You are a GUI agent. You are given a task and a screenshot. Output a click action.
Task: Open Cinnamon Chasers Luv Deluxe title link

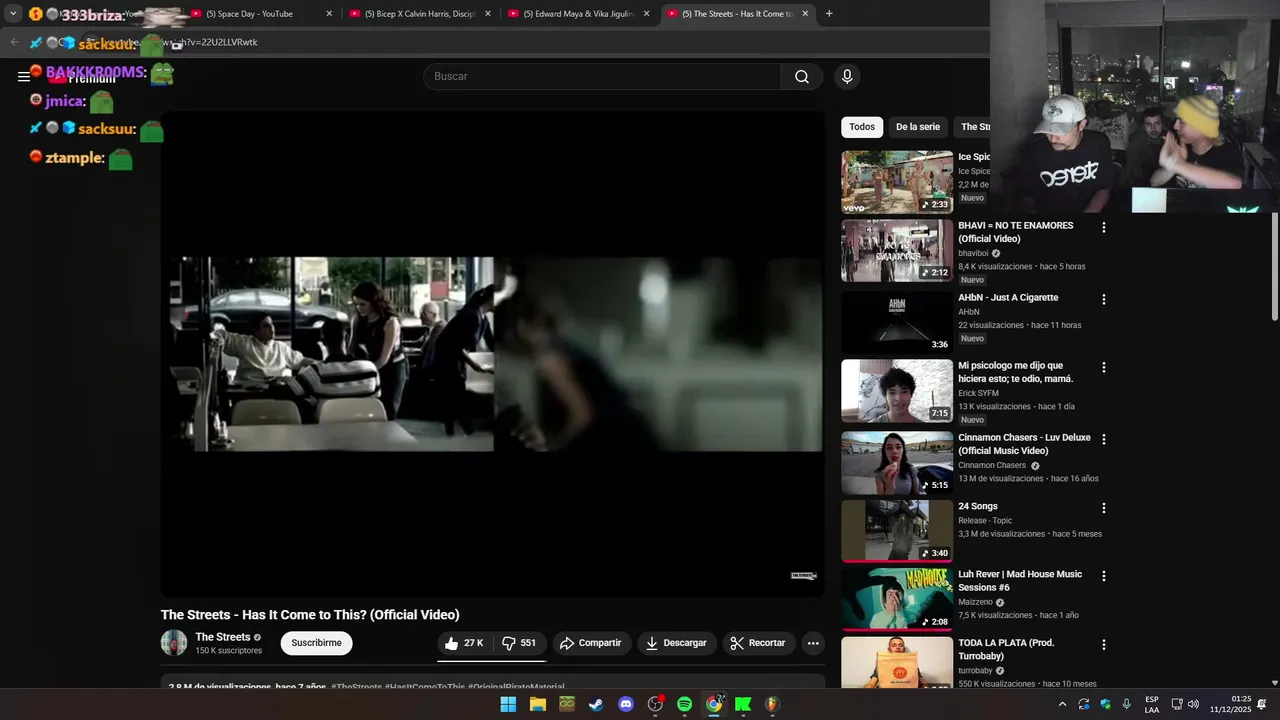1024,444
